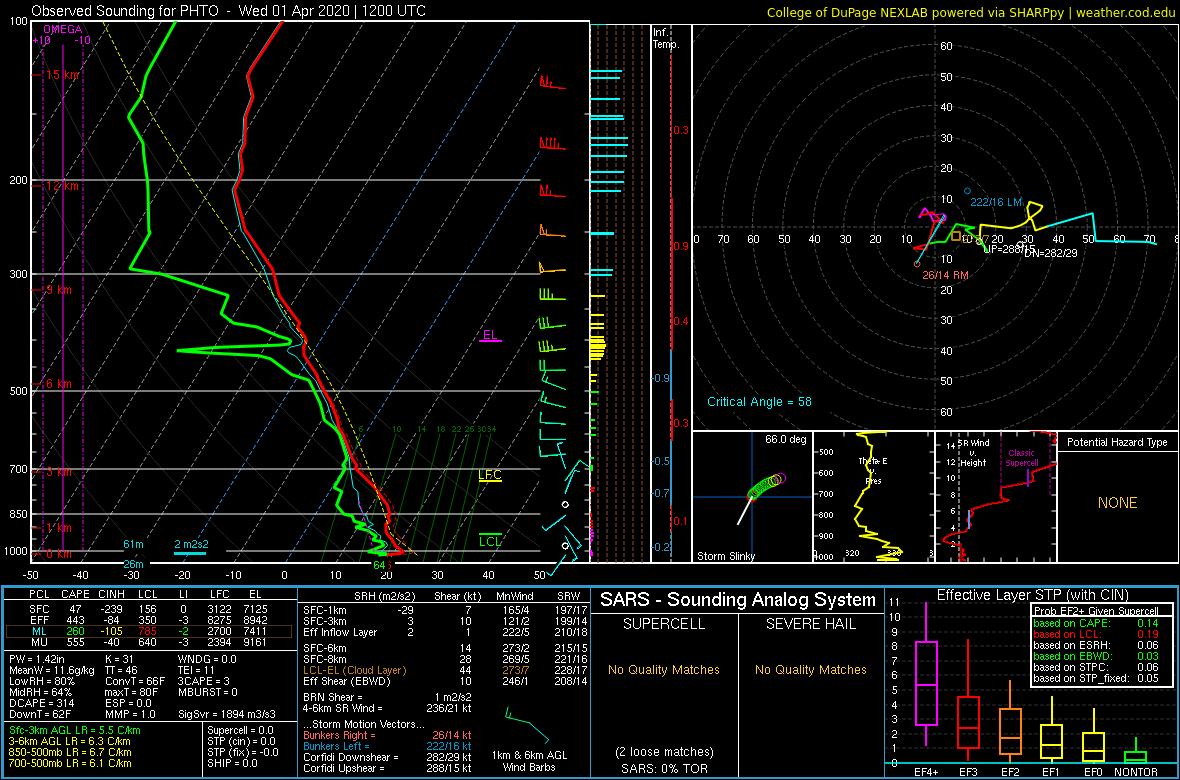Click the Effective Layer STP (with CIN) title
This screenshot has height=780, width=1180.
pyautogui.click(x=1032, y=596)
